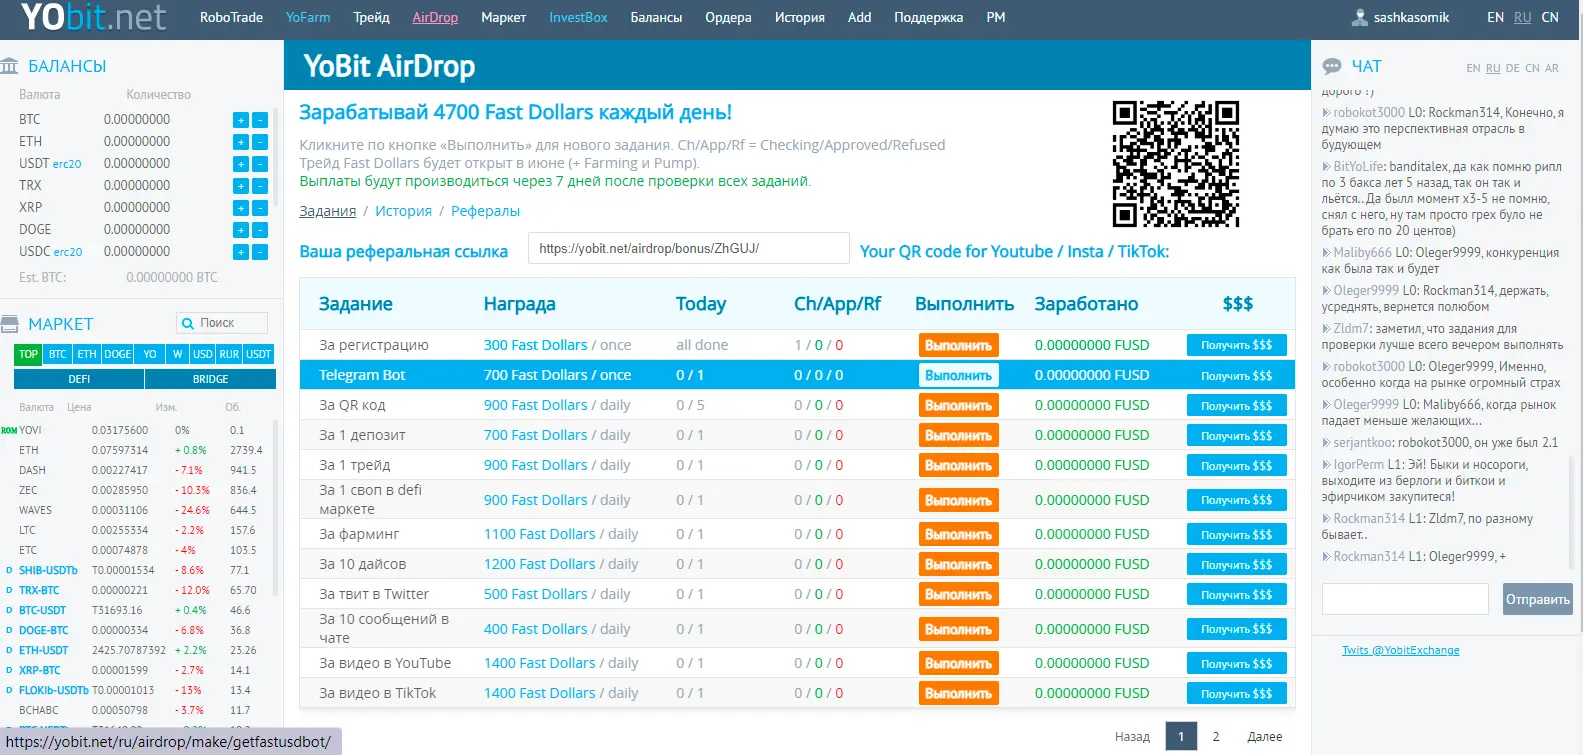The image size is (1583, 755).
Task: Go to page 2 of tasks
Action: point(1216,736)
